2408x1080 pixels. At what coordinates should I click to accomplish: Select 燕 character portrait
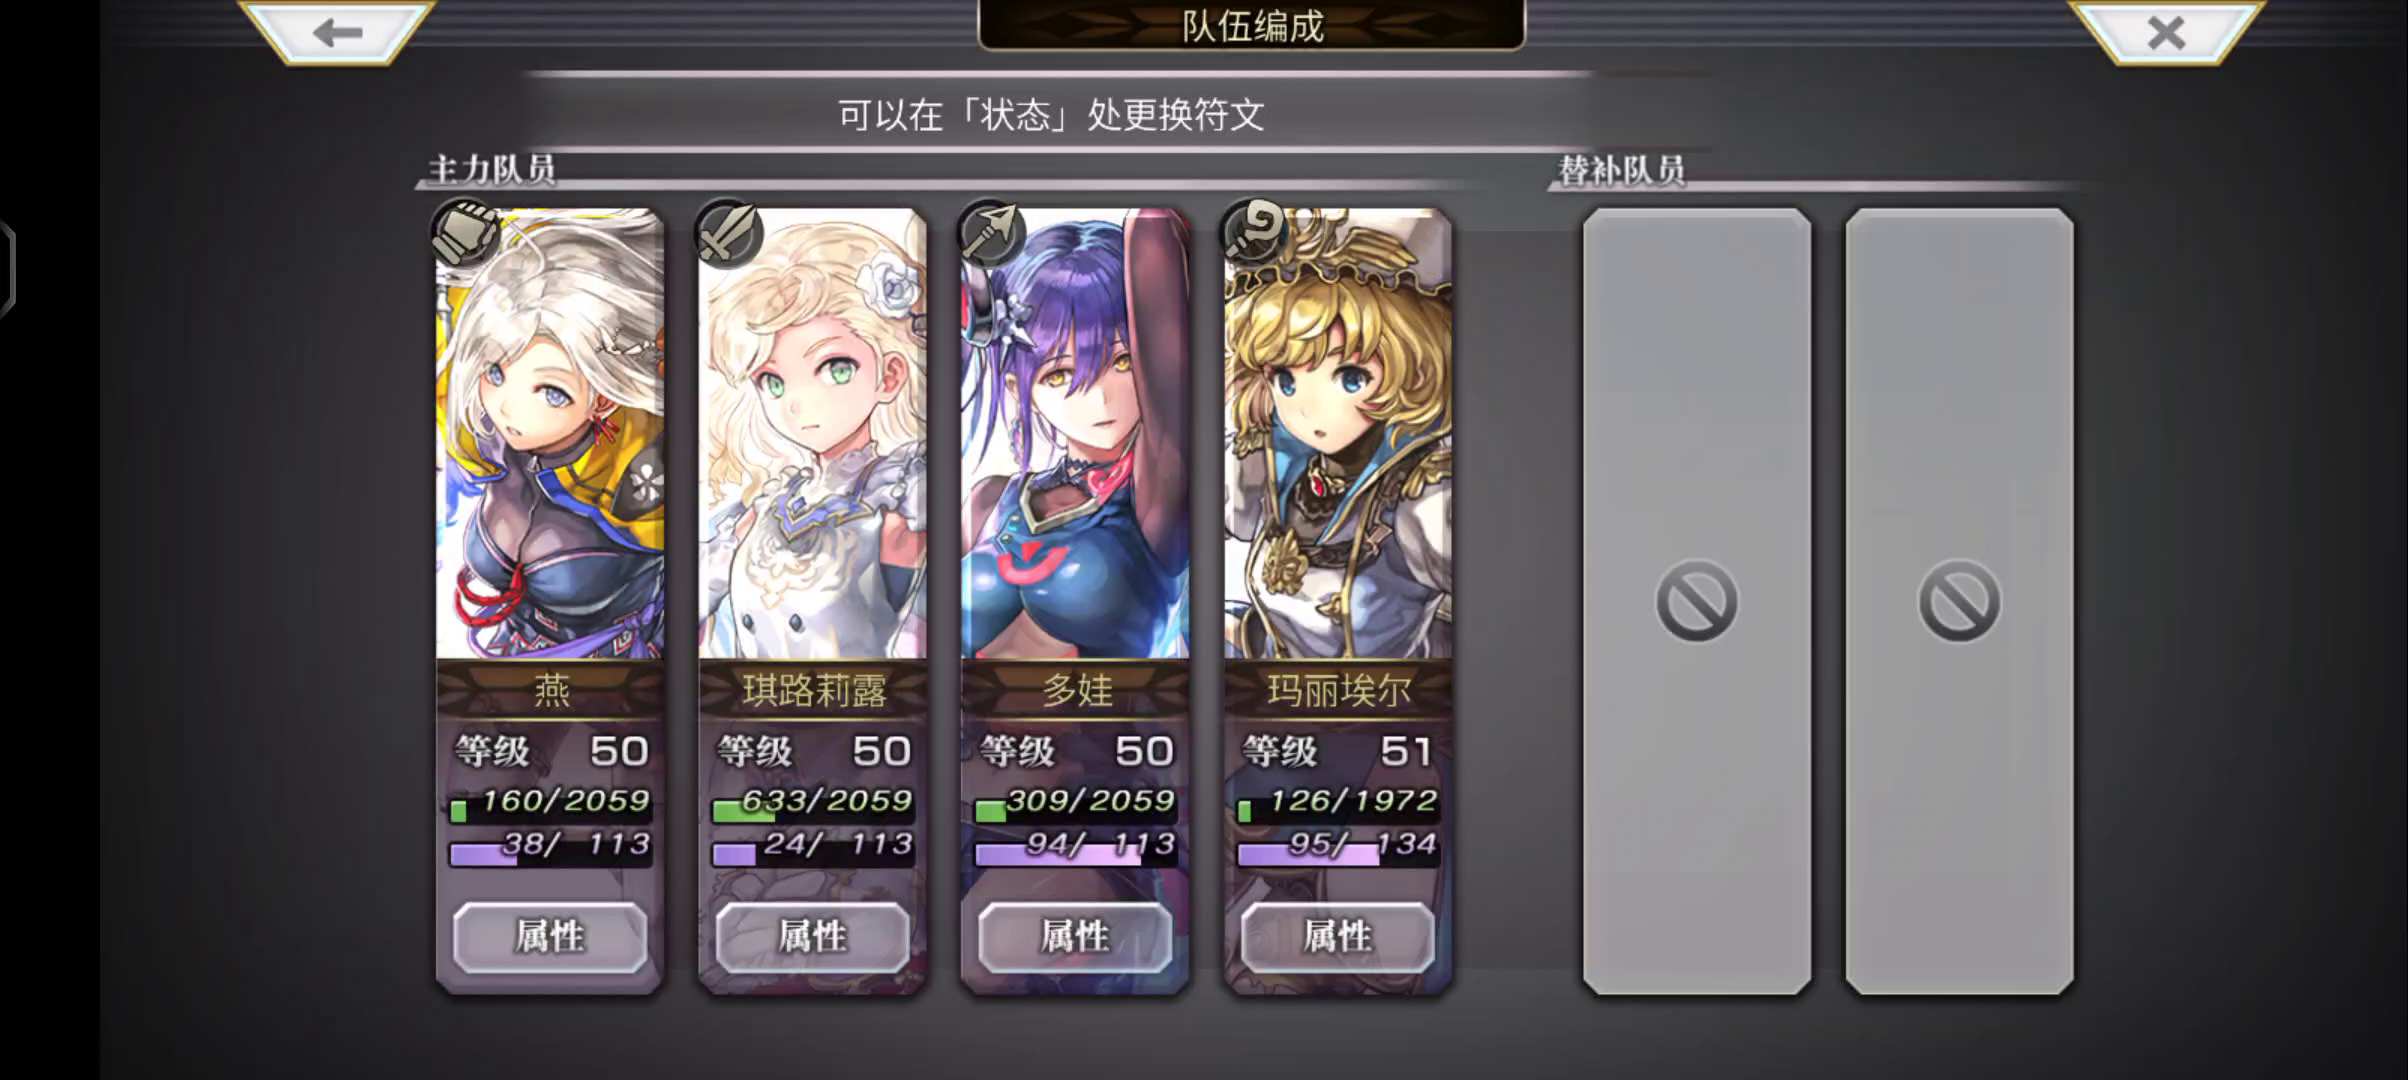pyautogui.click(x=550, y=433)
